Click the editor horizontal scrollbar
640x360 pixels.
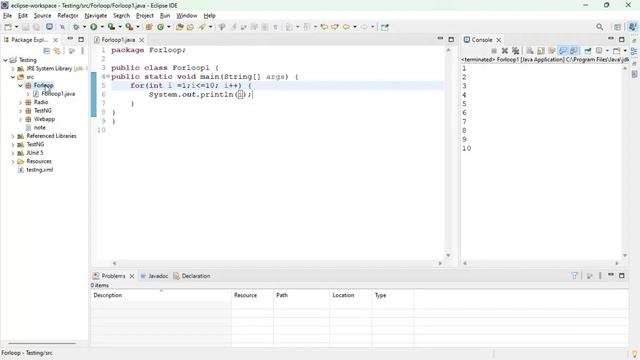[x=277, y=263]
